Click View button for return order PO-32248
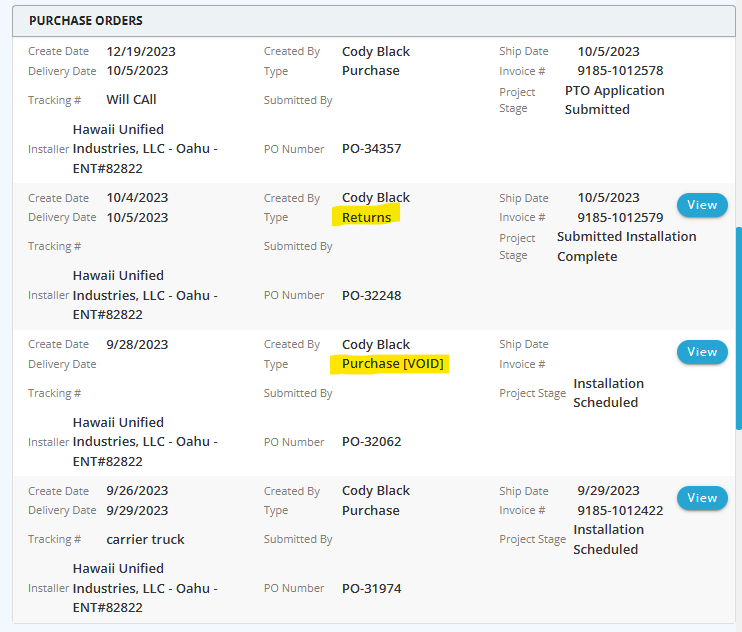 pyautogui.click(x=702, y=205)
